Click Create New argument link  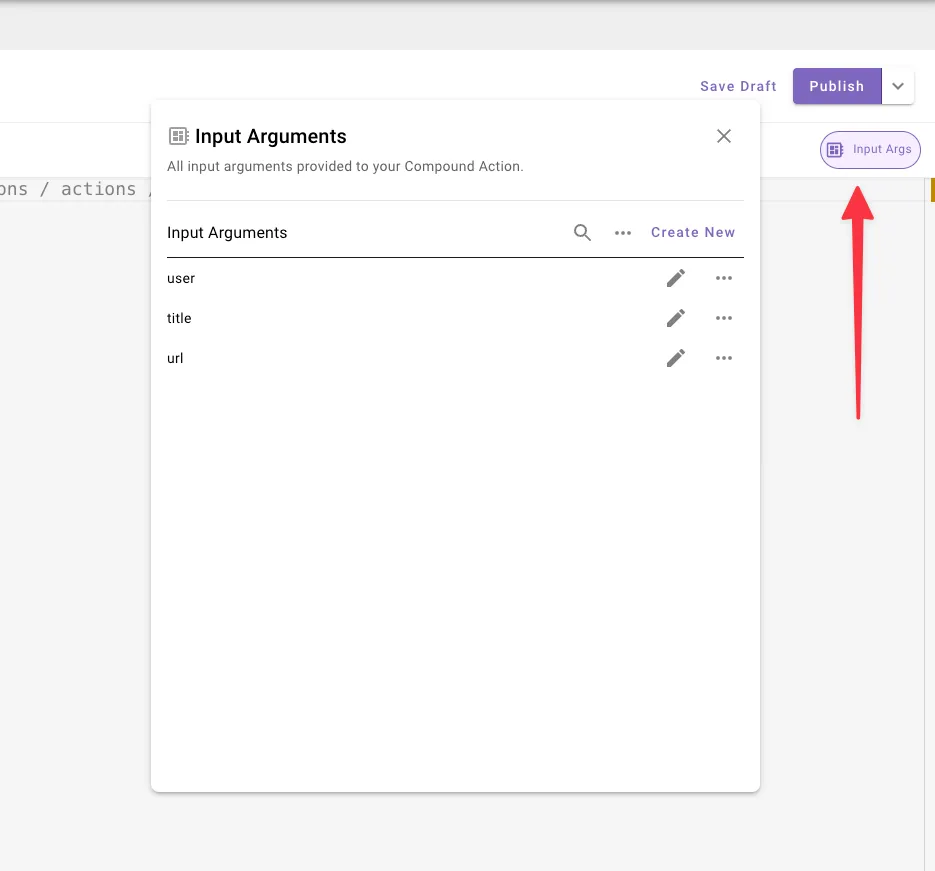[x=693, y=233]
